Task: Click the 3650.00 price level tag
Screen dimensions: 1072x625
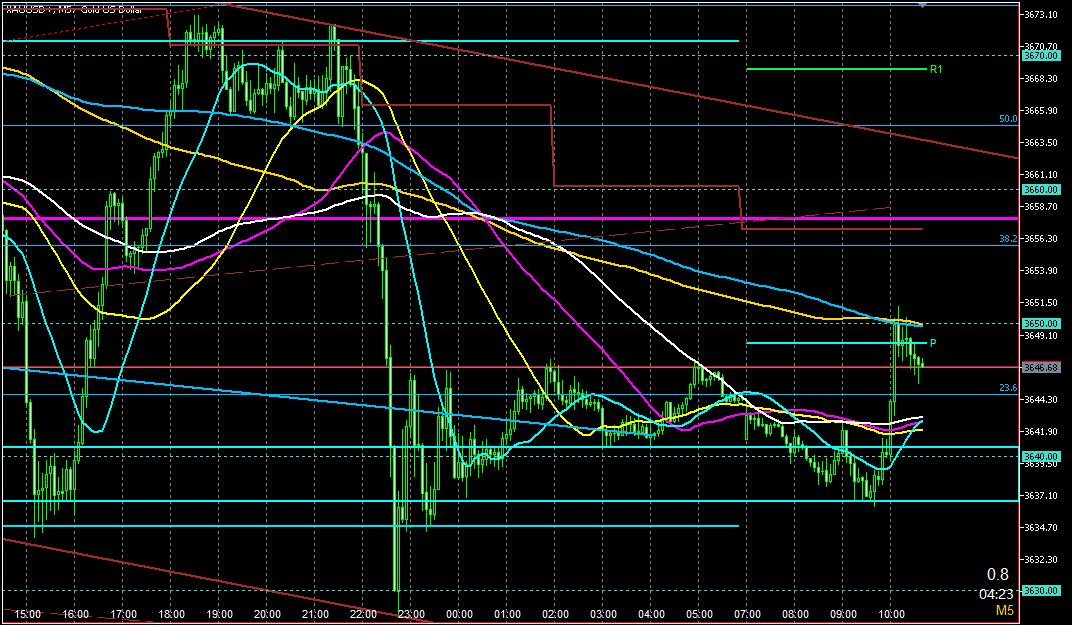Action: 1040,323
